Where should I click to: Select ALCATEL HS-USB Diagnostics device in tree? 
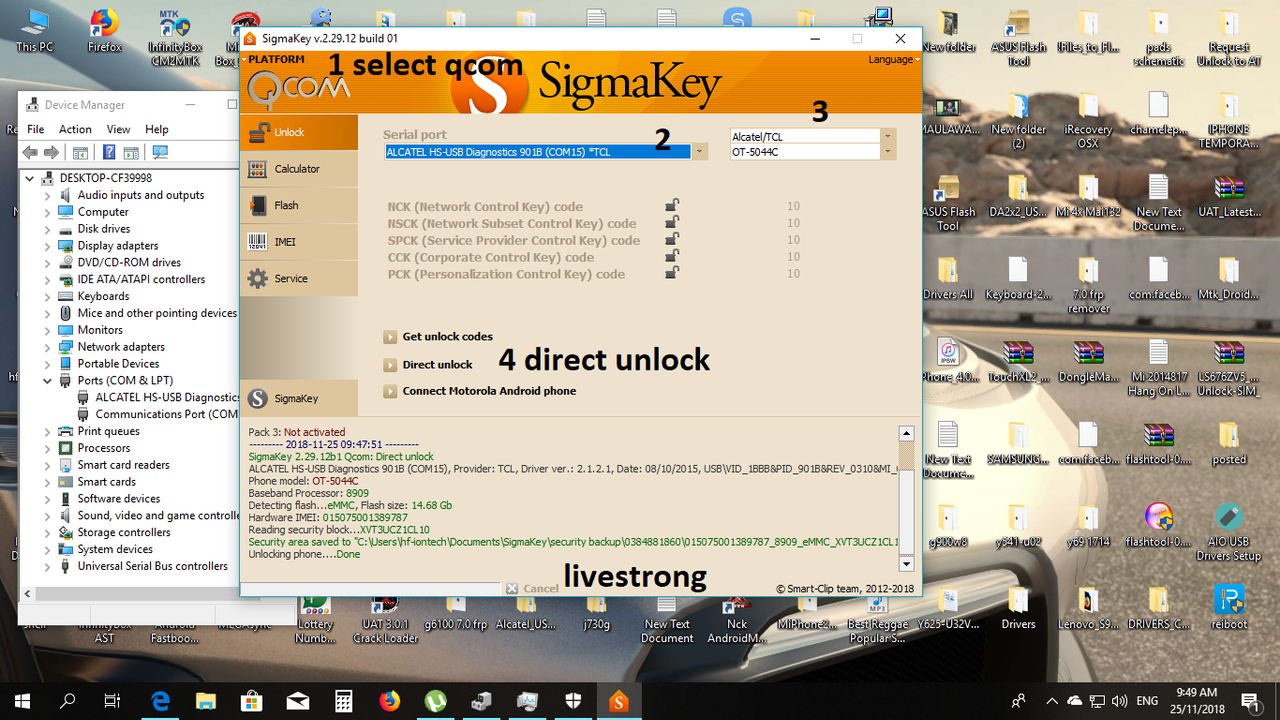pos(166,397)
